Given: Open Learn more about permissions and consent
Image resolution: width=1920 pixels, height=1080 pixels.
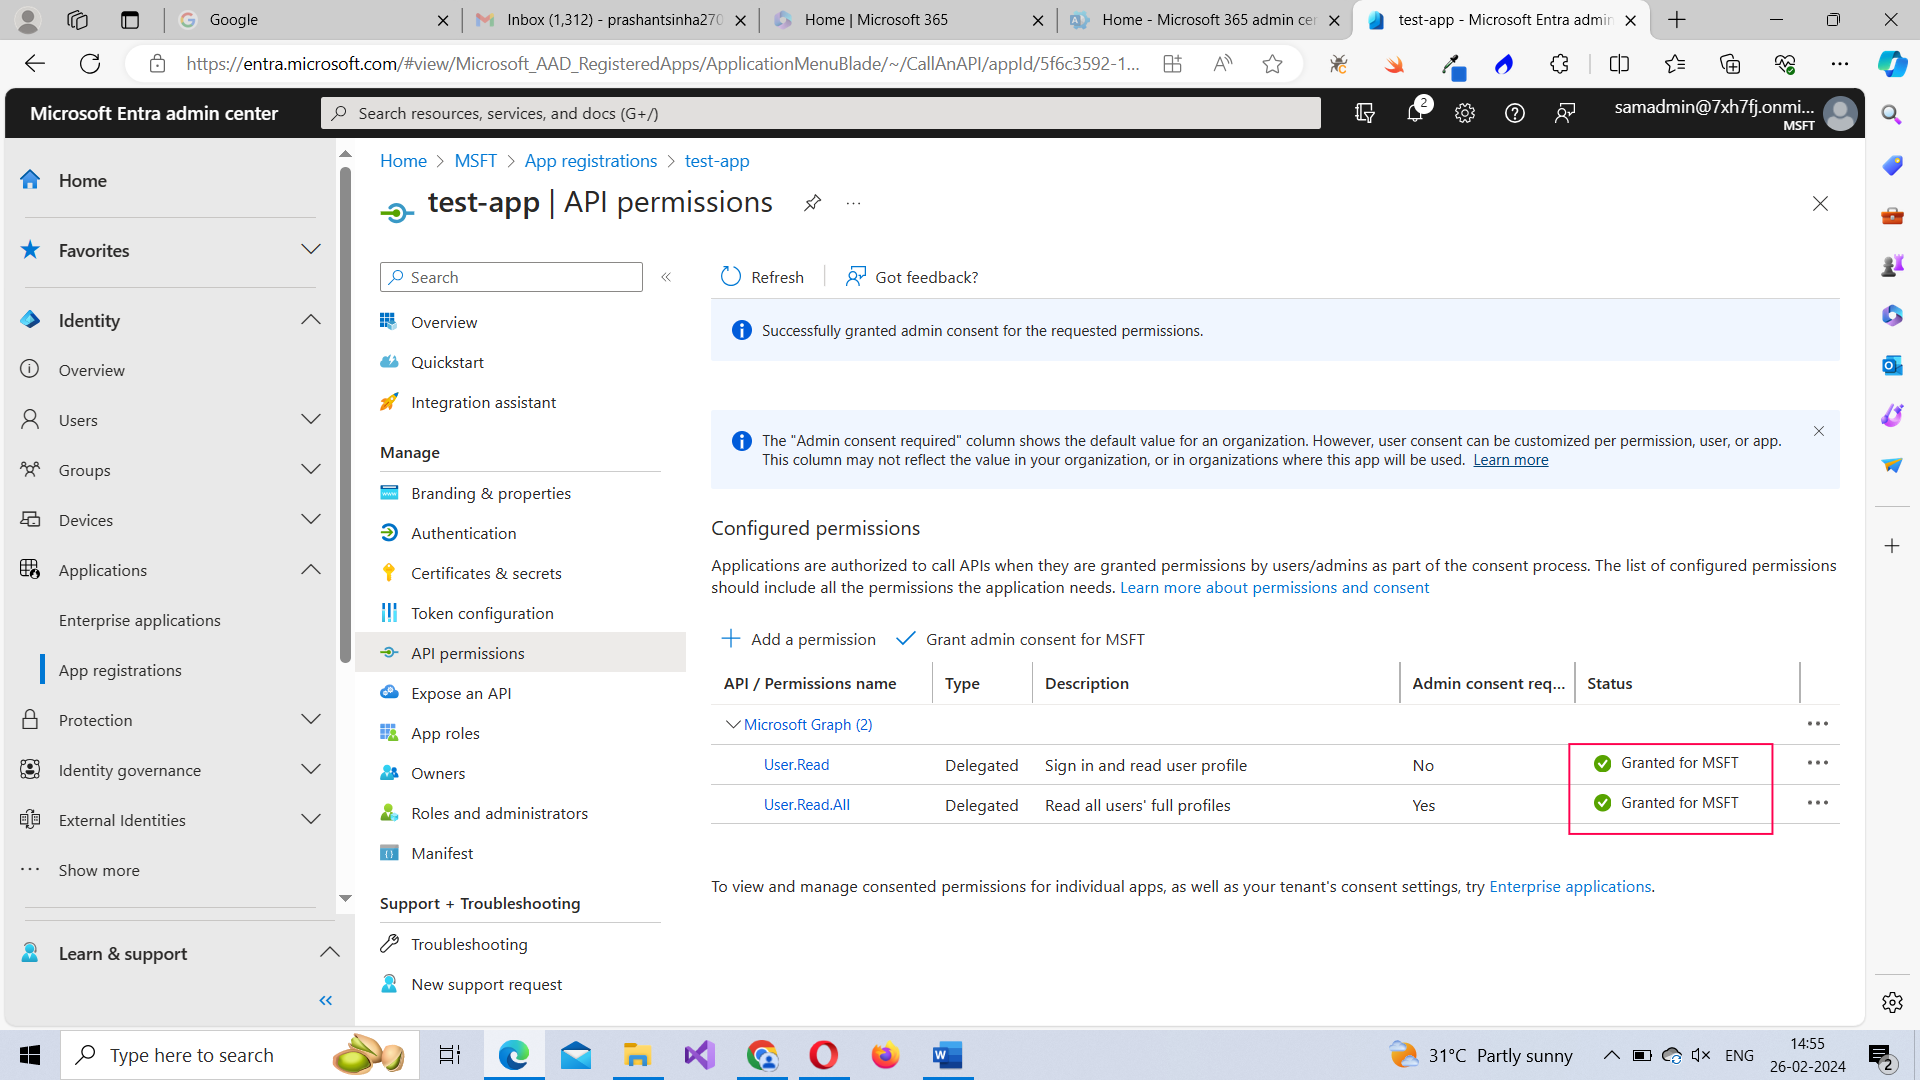Looking at the screenshot, I should click(1274, 588).
